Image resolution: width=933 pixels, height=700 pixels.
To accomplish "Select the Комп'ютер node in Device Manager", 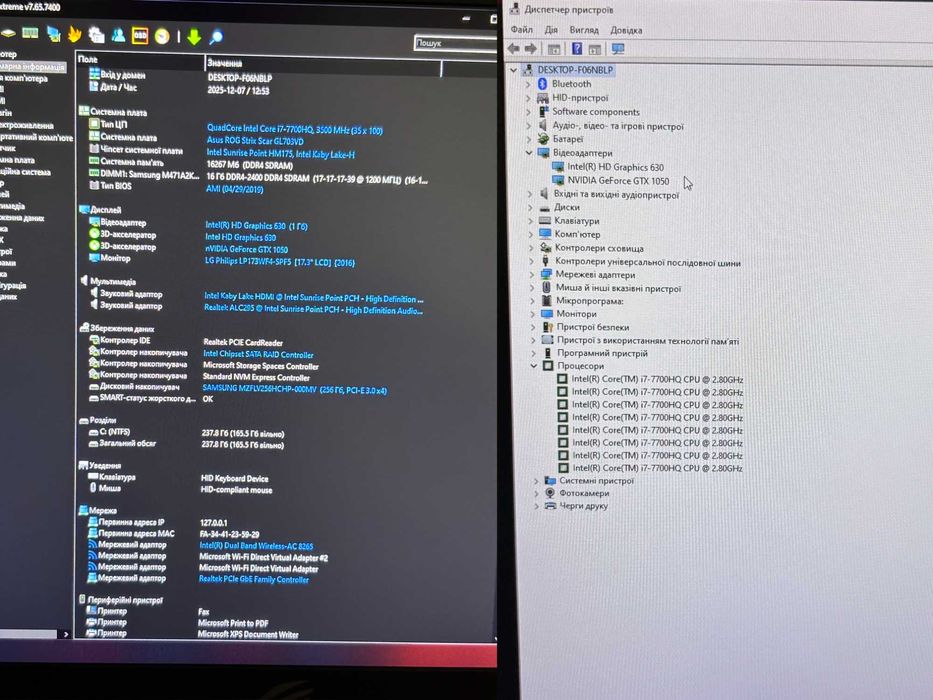I will pyautogui.click(x=577, y=234).
